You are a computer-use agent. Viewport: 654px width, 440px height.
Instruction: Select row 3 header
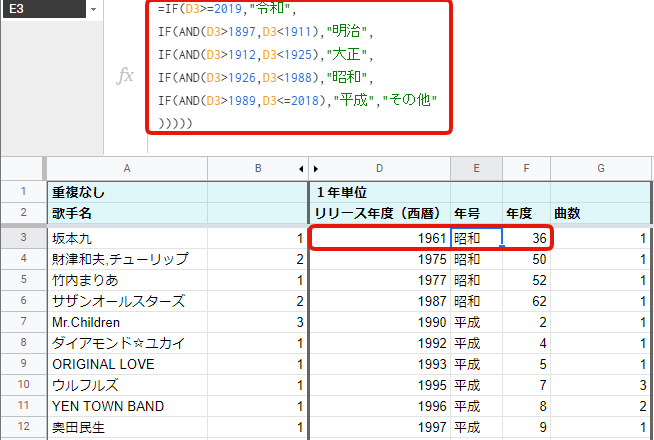21,238
